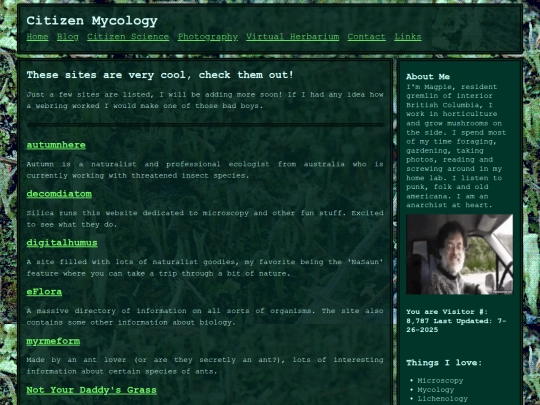Click the intro paragraph about a webring

click(x=205, y=100)
